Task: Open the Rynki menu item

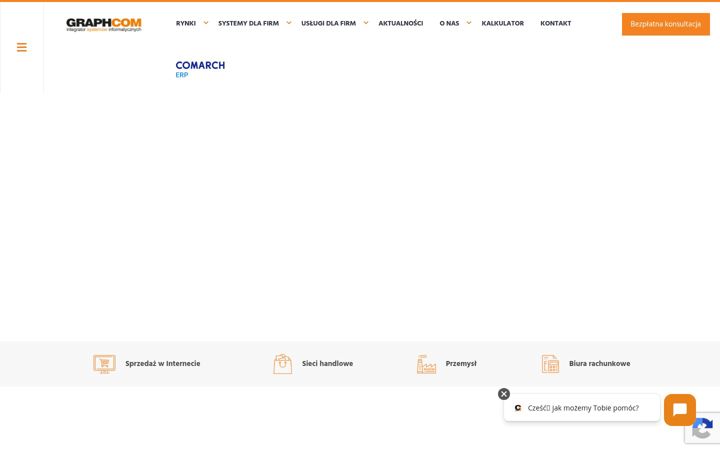Action: (x=186, y=23)
